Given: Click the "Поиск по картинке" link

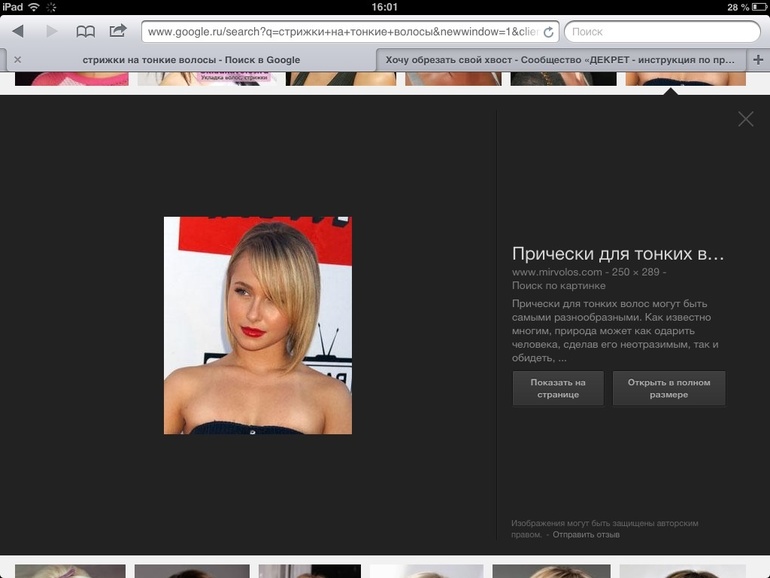Looking at the screenshot, I should 558,286.
